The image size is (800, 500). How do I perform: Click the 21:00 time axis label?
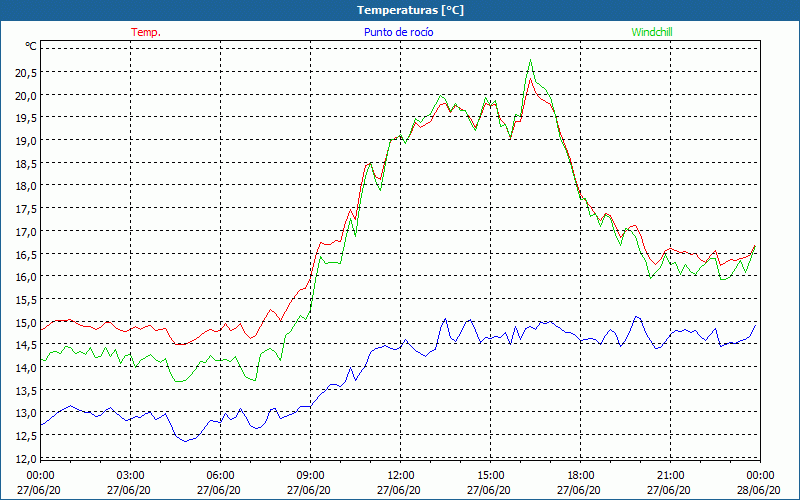tap(670, 476)
